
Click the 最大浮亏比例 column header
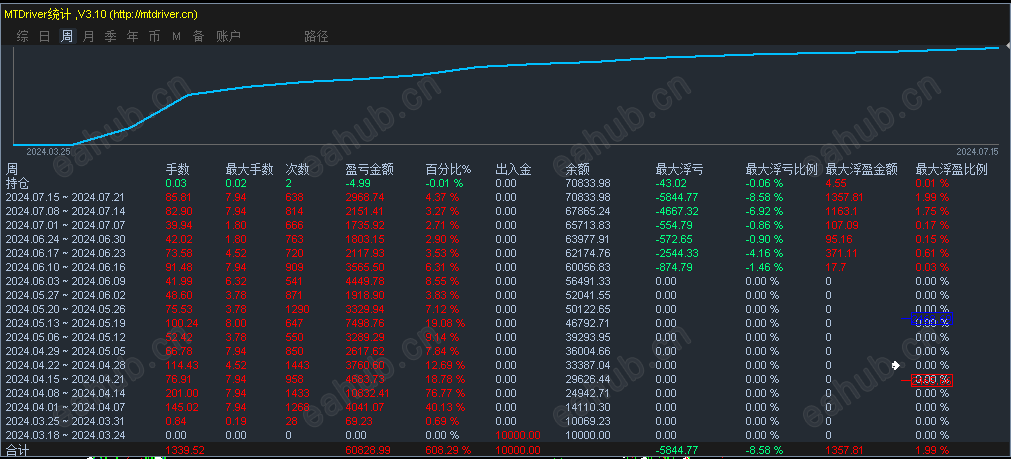[x=781, y=170]
